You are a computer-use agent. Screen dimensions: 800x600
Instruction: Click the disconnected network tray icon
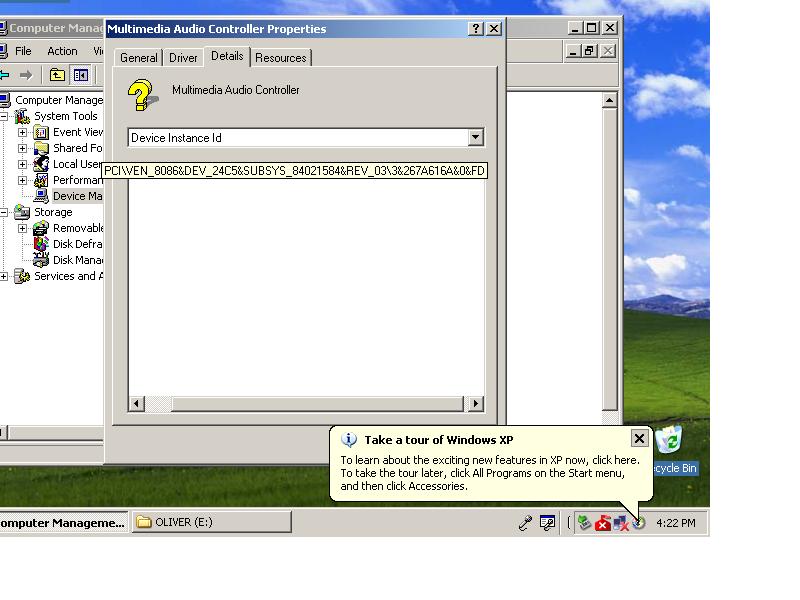tap(620, 523)
